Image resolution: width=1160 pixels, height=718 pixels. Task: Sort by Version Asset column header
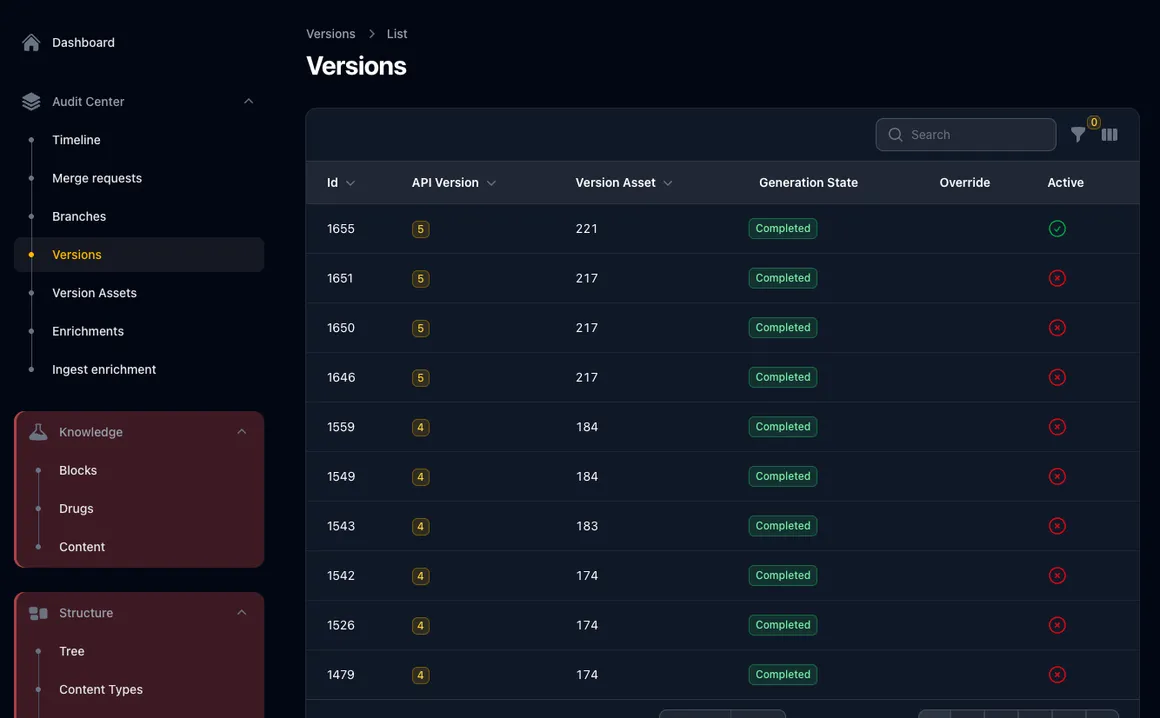(x=624, y=183)
